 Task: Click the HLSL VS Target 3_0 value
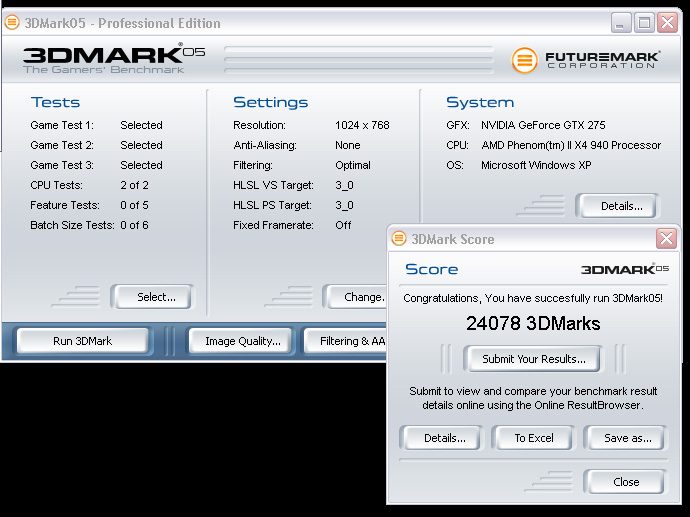(x=344, y=185)
